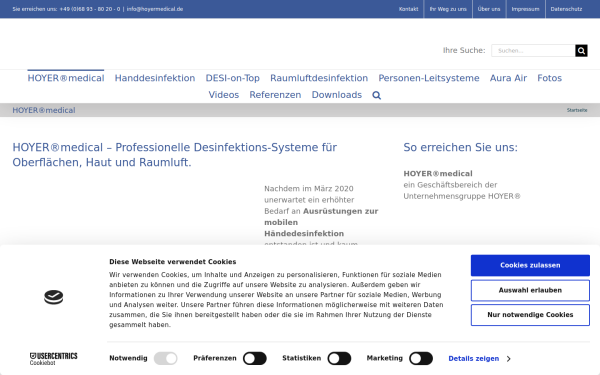Click the 'Diese Webseite verwendet Cookies' heading
600x375 pixels.
[173, 262]
